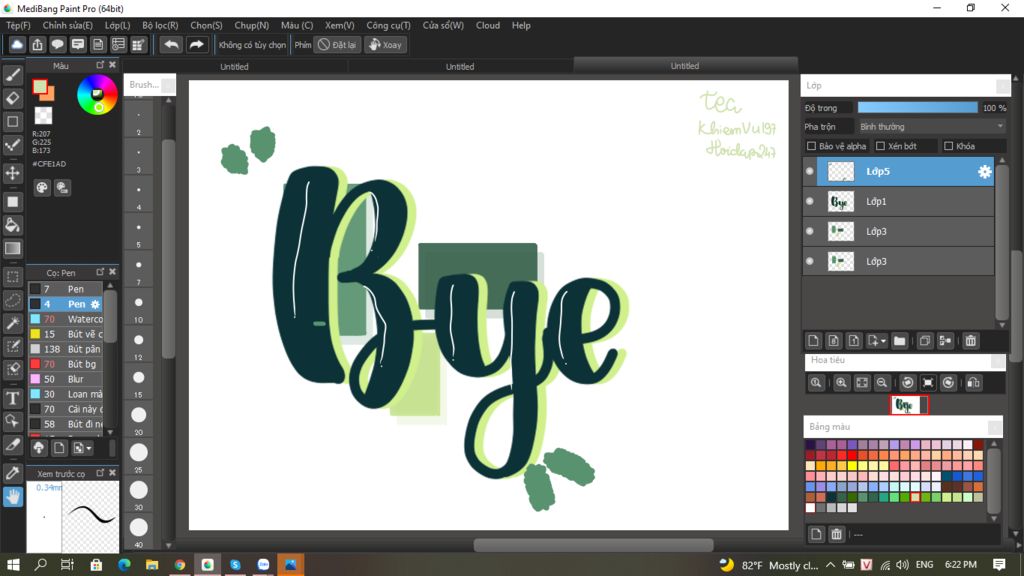
Task: Open the add-layer dropdown arrow
Action: coord(883,342)
